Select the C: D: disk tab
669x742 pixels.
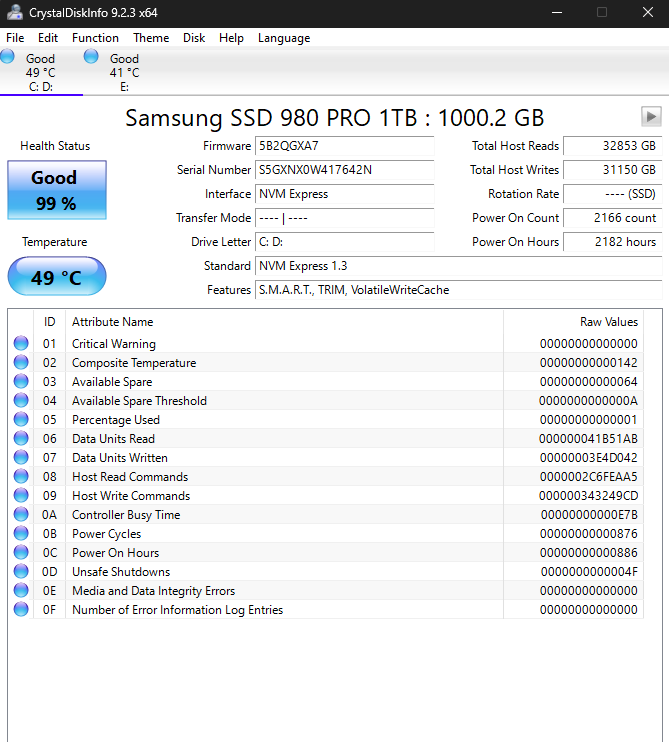41,72
